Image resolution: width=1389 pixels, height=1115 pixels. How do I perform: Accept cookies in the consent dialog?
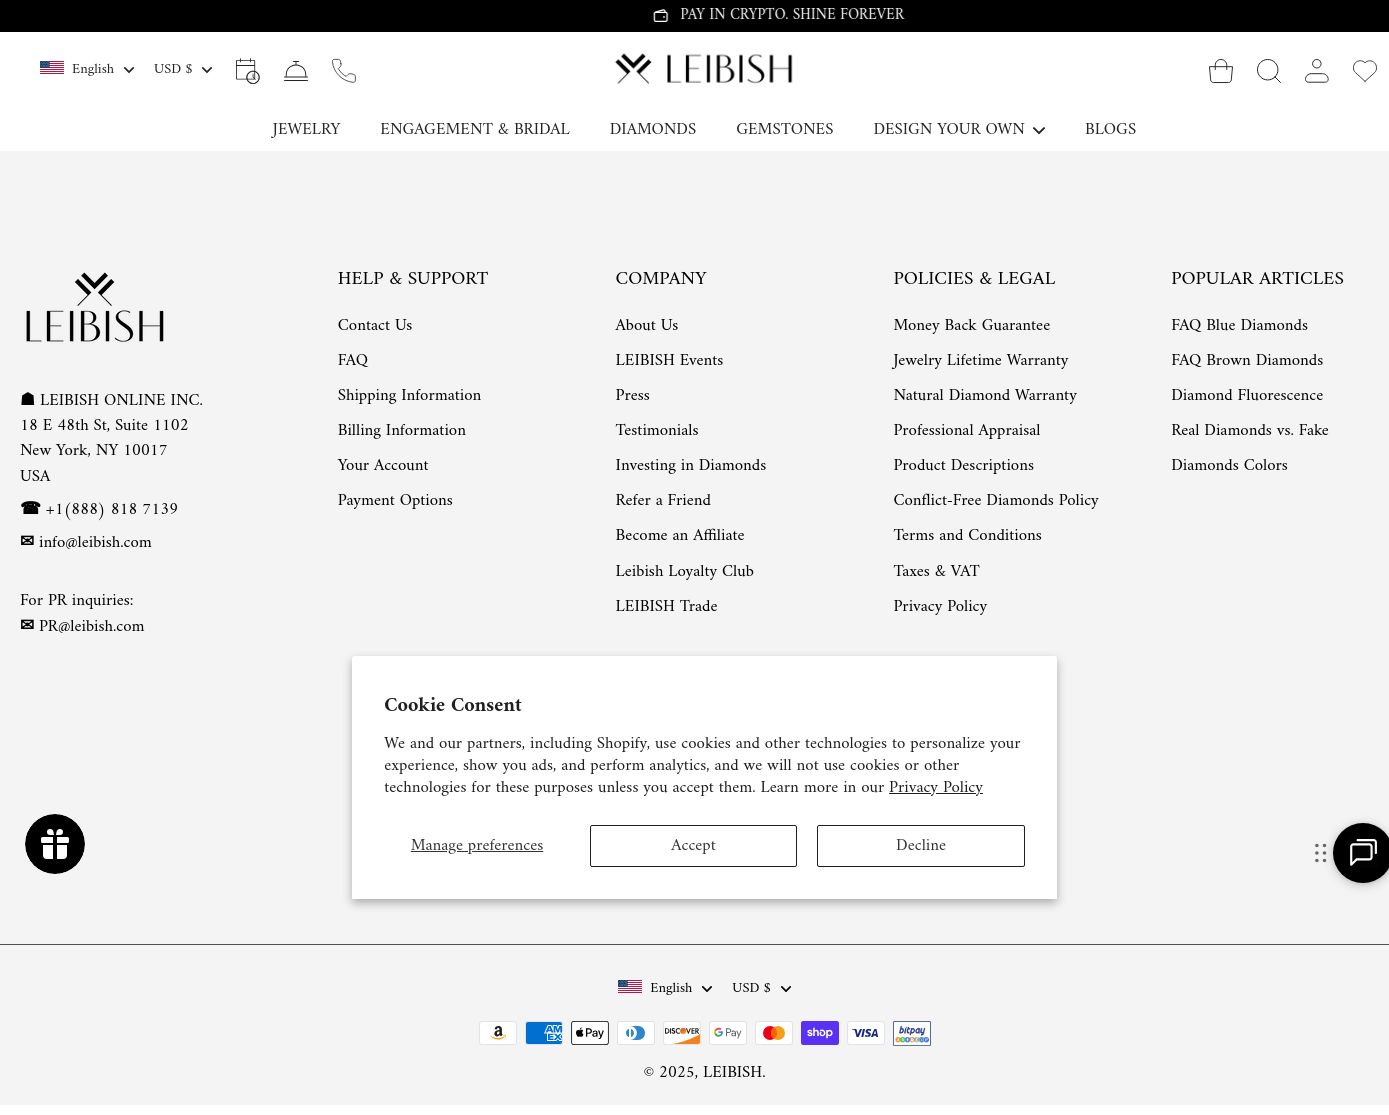pyautogui.click(x=693, y=846)
